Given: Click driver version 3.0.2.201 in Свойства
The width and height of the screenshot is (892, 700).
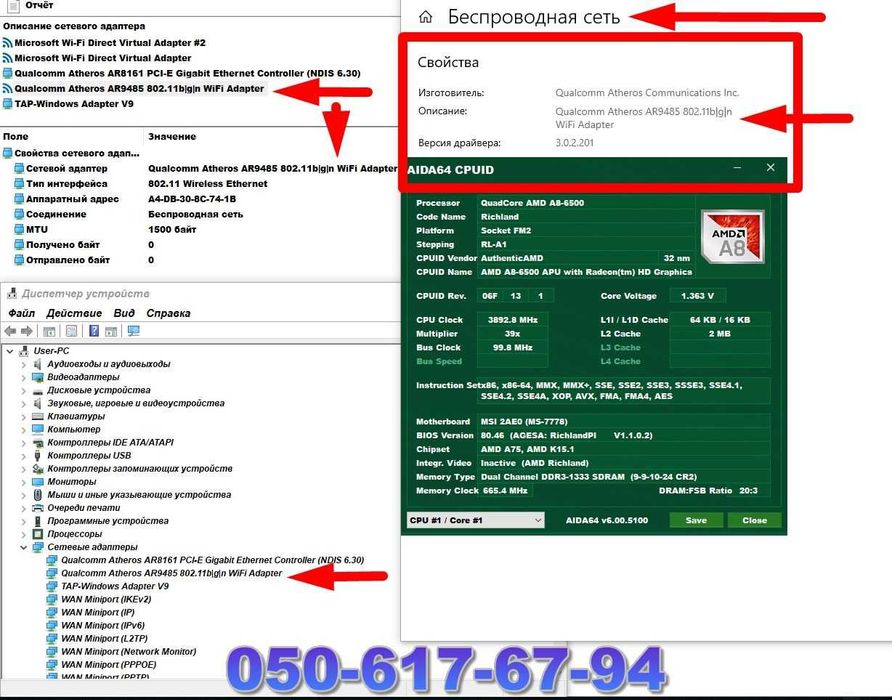Looking at the screenshot, I should pyautogui.click(x=575, y=143).
